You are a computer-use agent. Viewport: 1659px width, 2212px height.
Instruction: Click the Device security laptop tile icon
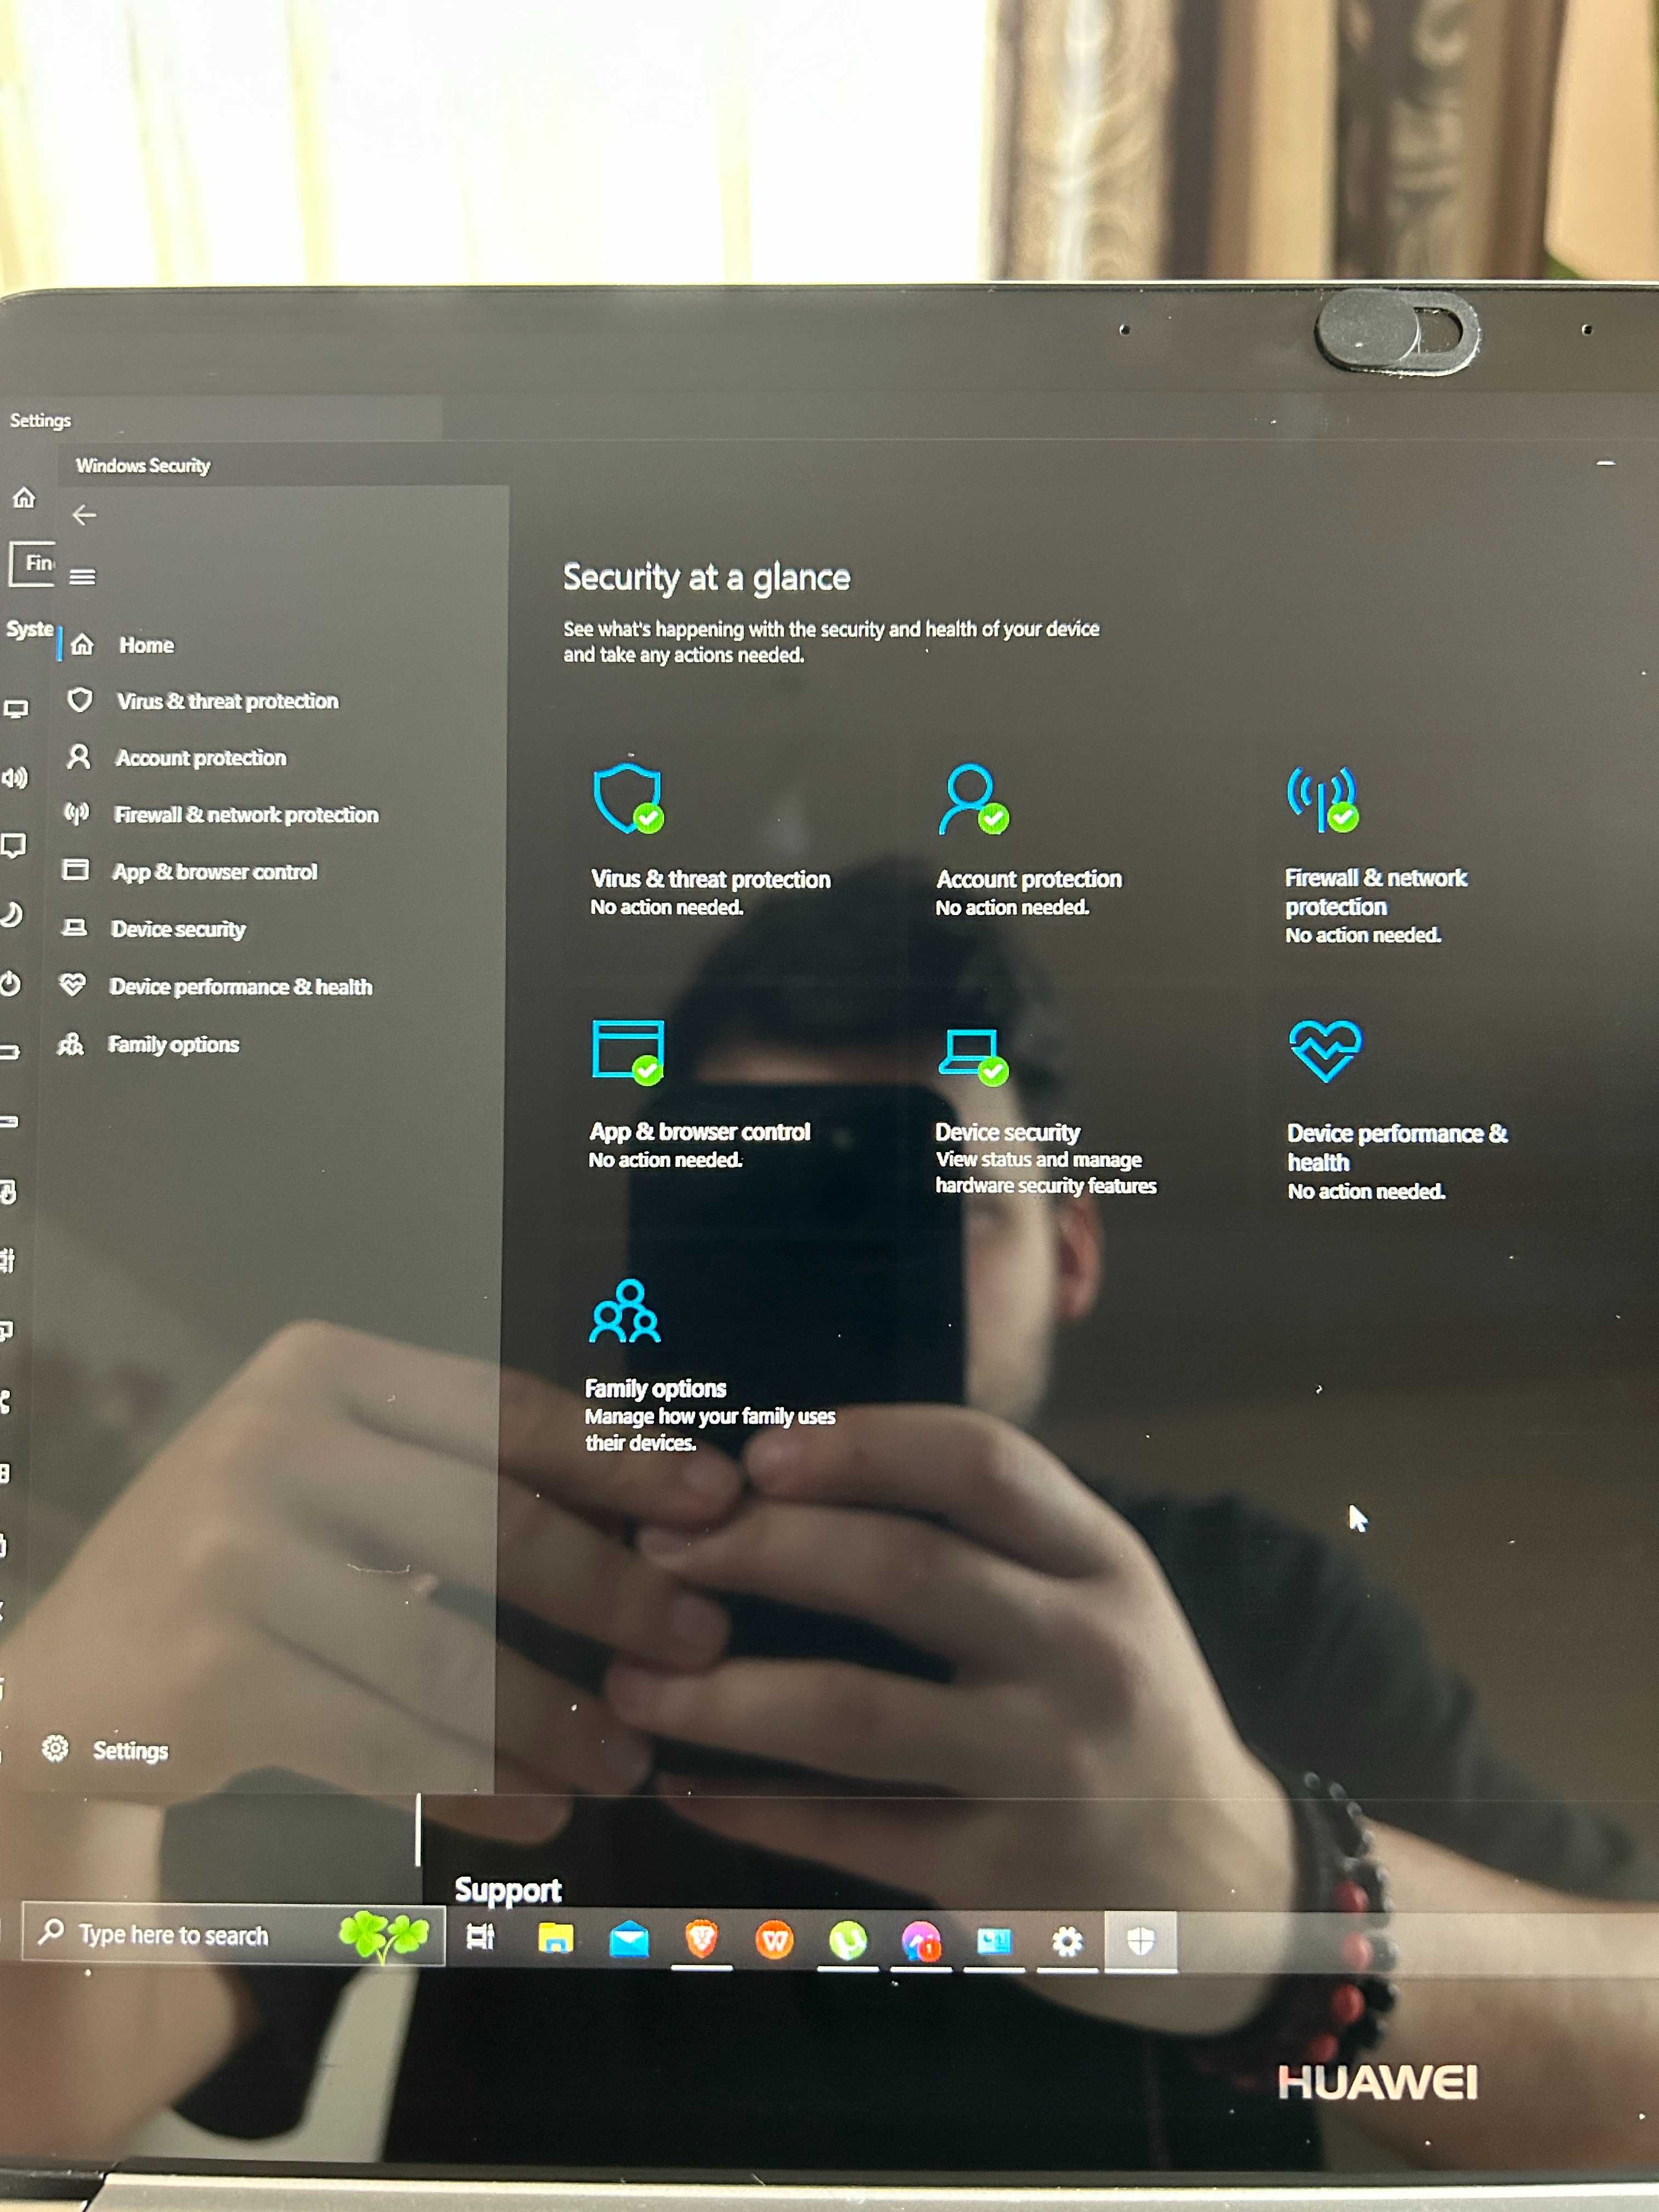pos(973,1056)
